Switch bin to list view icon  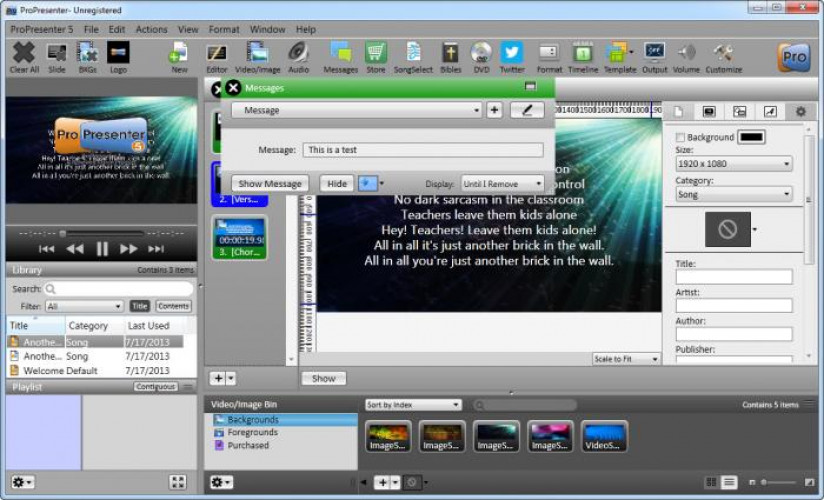tap(729, 482)
